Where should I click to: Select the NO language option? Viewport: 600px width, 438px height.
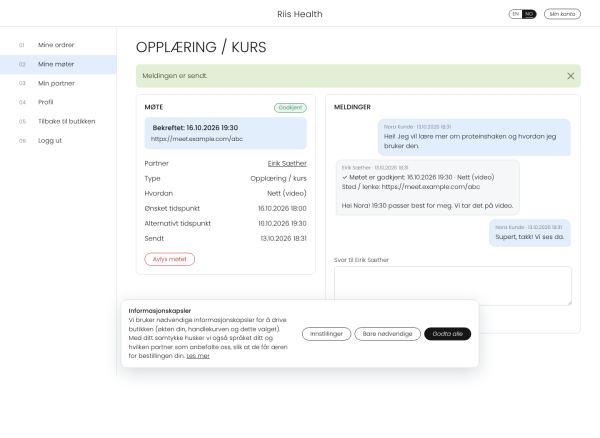pos(529,14)
